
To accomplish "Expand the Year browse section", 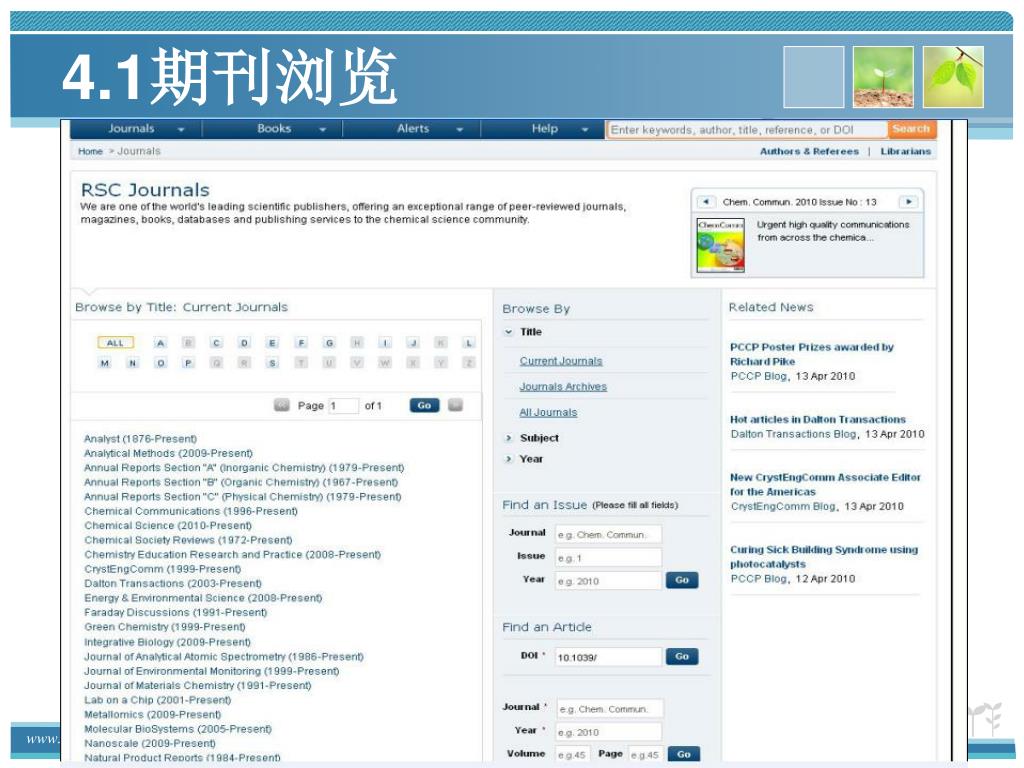I will [x=509, y=459].
